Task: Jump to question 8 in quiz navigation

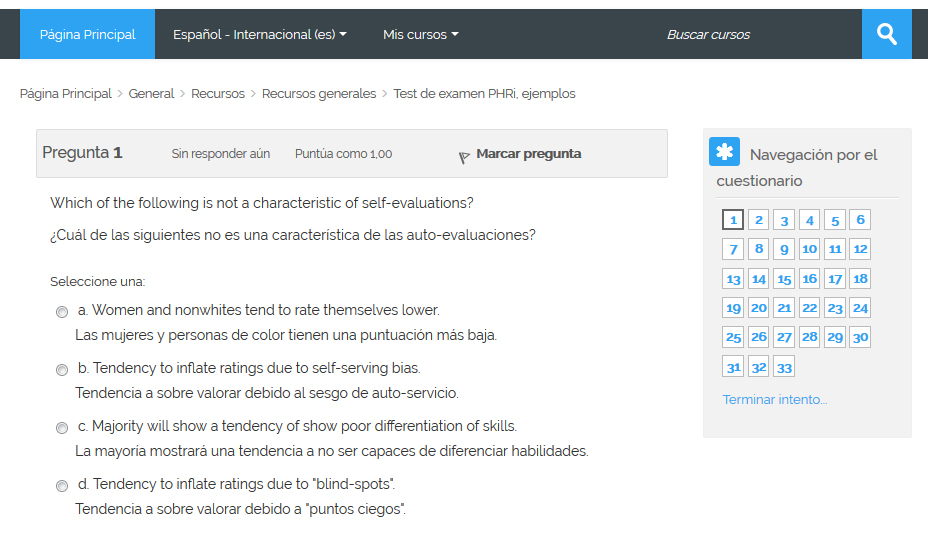Action: click(759, 249)
